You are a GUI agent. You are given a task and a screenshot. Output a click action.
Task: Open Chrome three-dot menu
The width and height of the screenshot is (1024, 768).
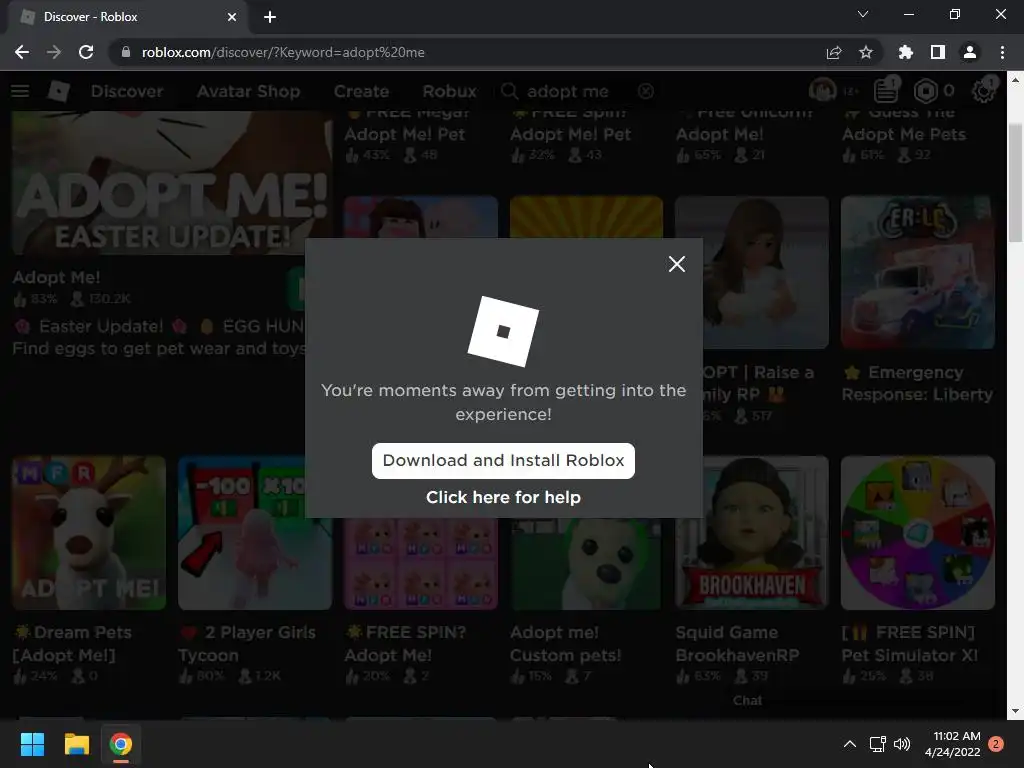click(1002, 52)
